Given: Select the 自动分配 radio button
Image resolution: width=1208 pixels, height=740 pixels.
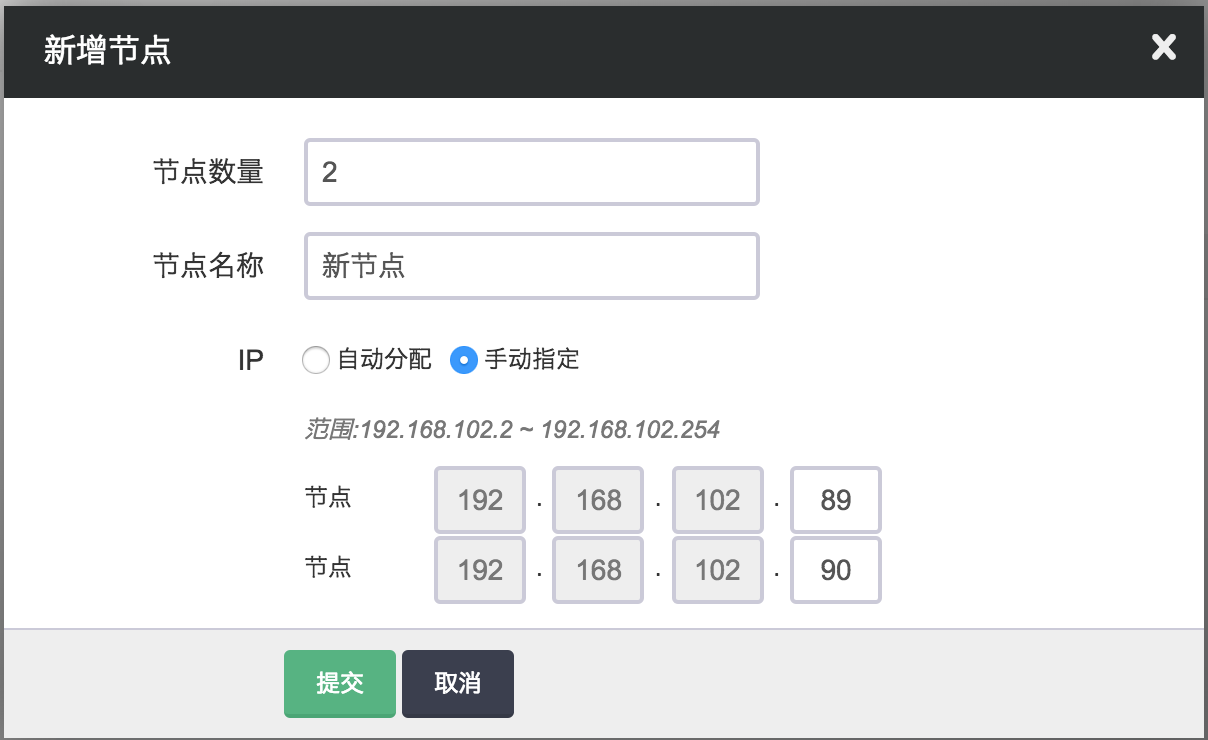Looking at the screenshot, I should (x=316, y=360).
